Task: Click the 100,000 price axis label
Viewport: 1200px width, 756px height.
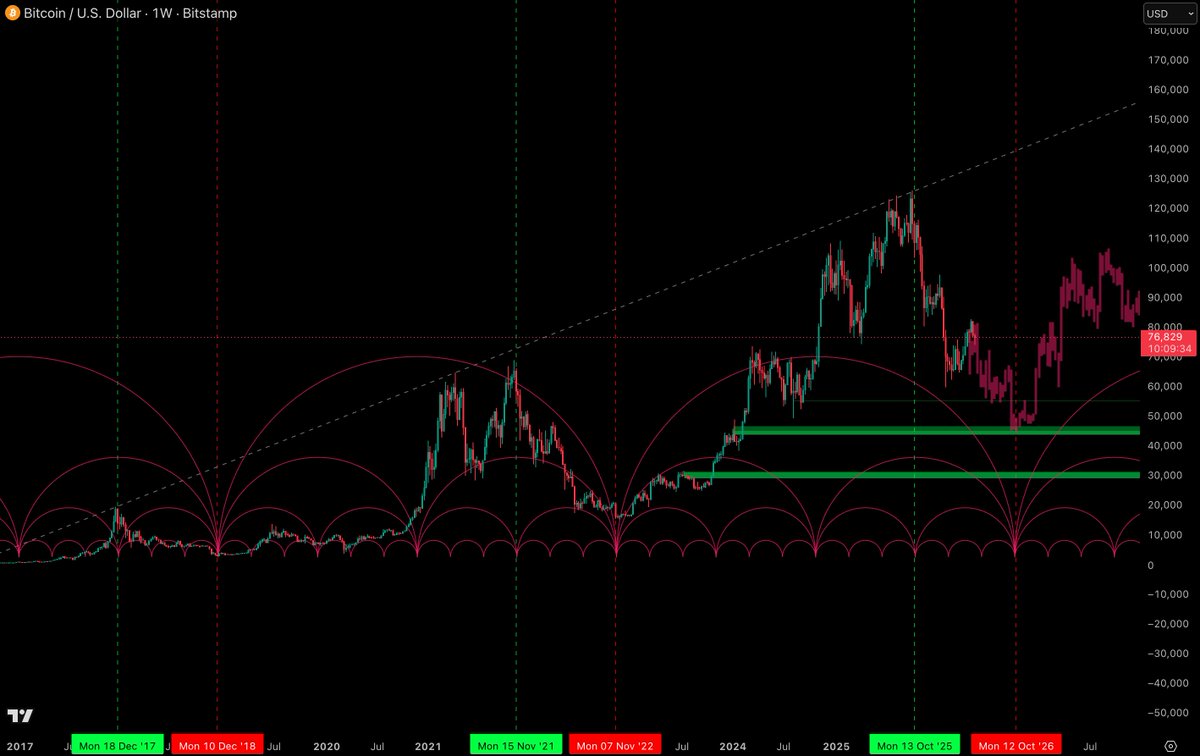Action: (1170, 267)
